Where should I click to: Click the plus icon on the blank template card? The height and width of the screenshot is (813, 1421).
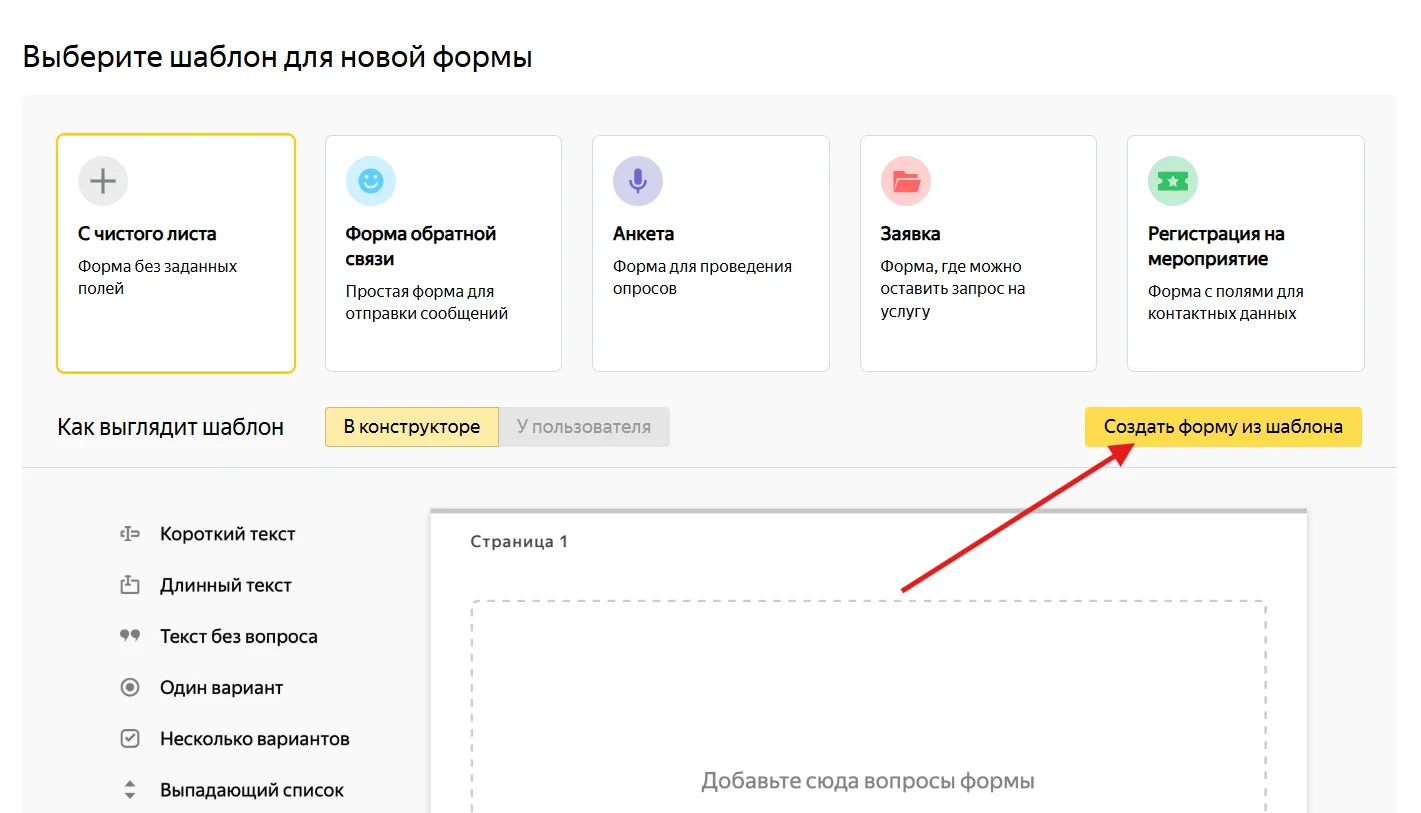tap(103, 181)
